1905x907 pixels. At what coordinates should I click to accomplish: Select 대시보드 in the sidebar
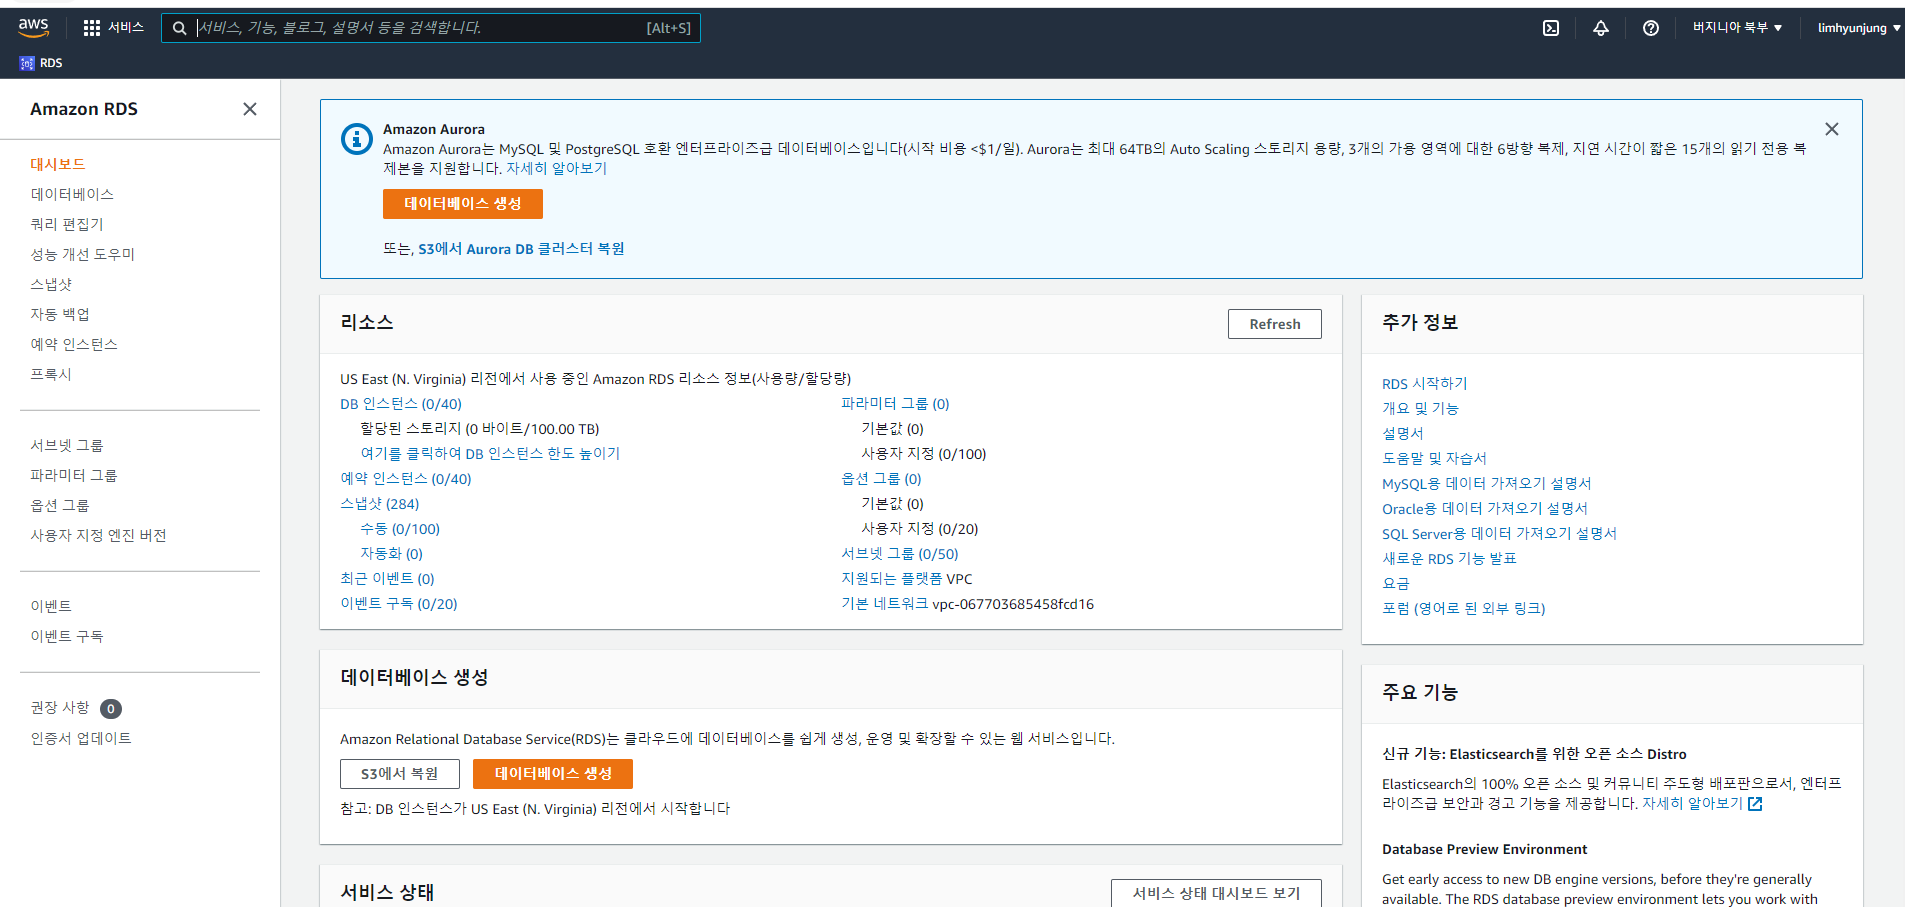[58, 164]
